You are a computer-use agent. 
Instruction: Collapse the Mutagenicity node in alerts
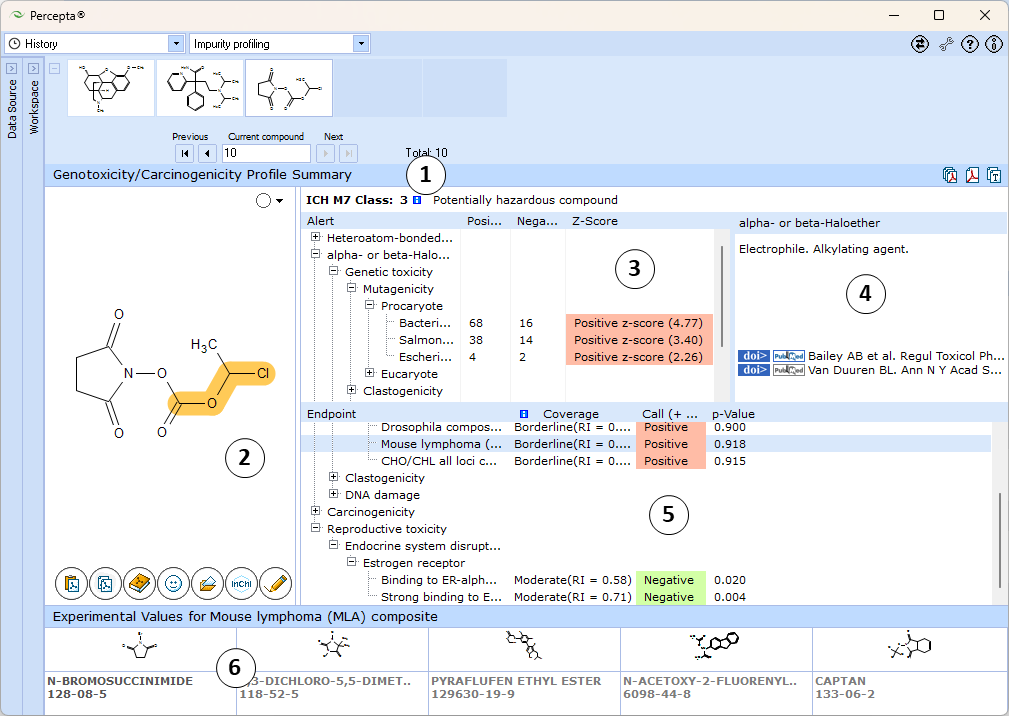pos(351,288)
